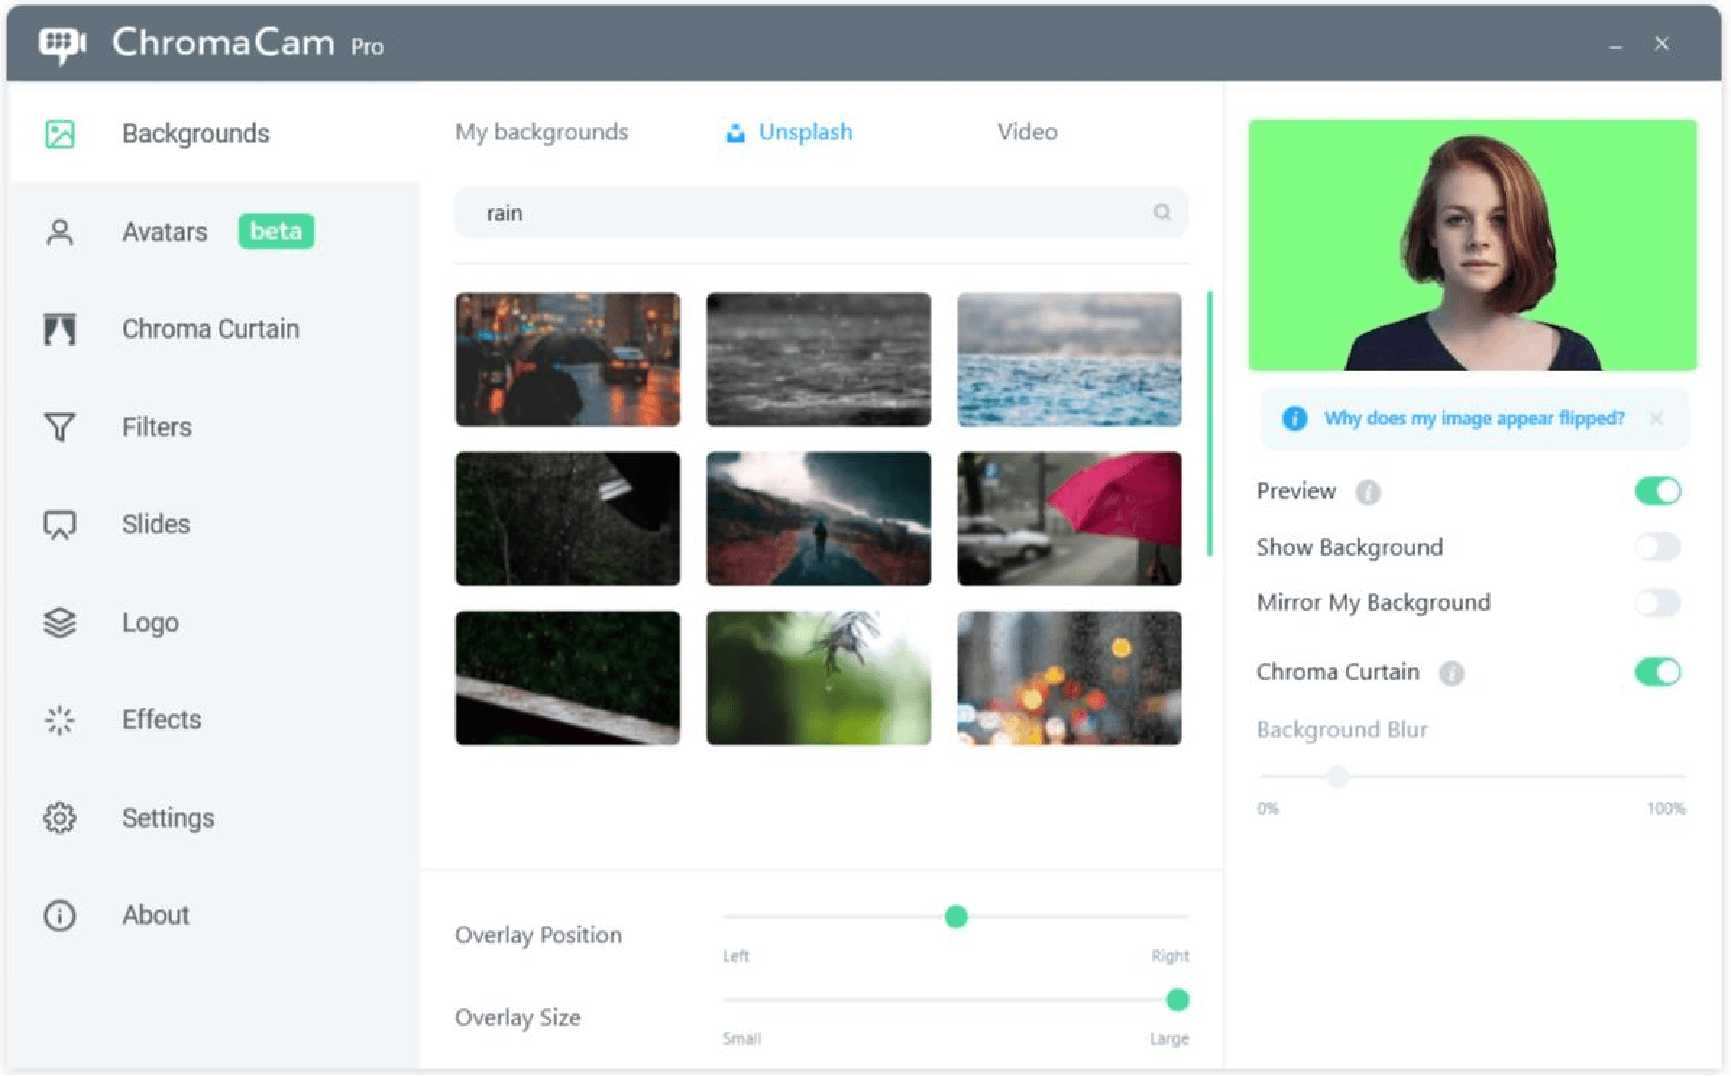Open the Avatars beta section
This screenshot has height=1076, width=1731.
tap(163, 232)
